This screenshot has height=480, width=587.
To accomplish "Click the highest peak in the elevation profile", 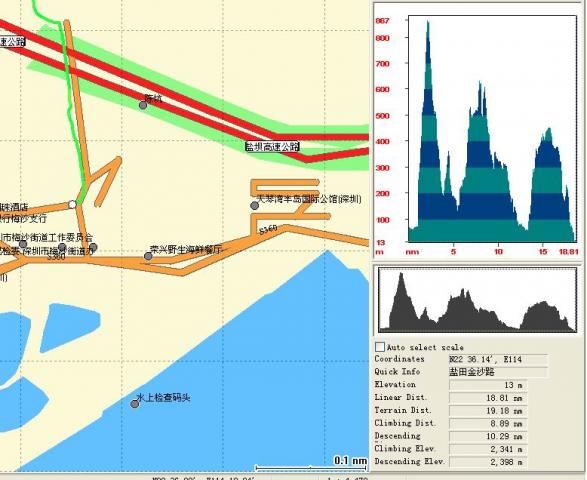I will 428,23.
